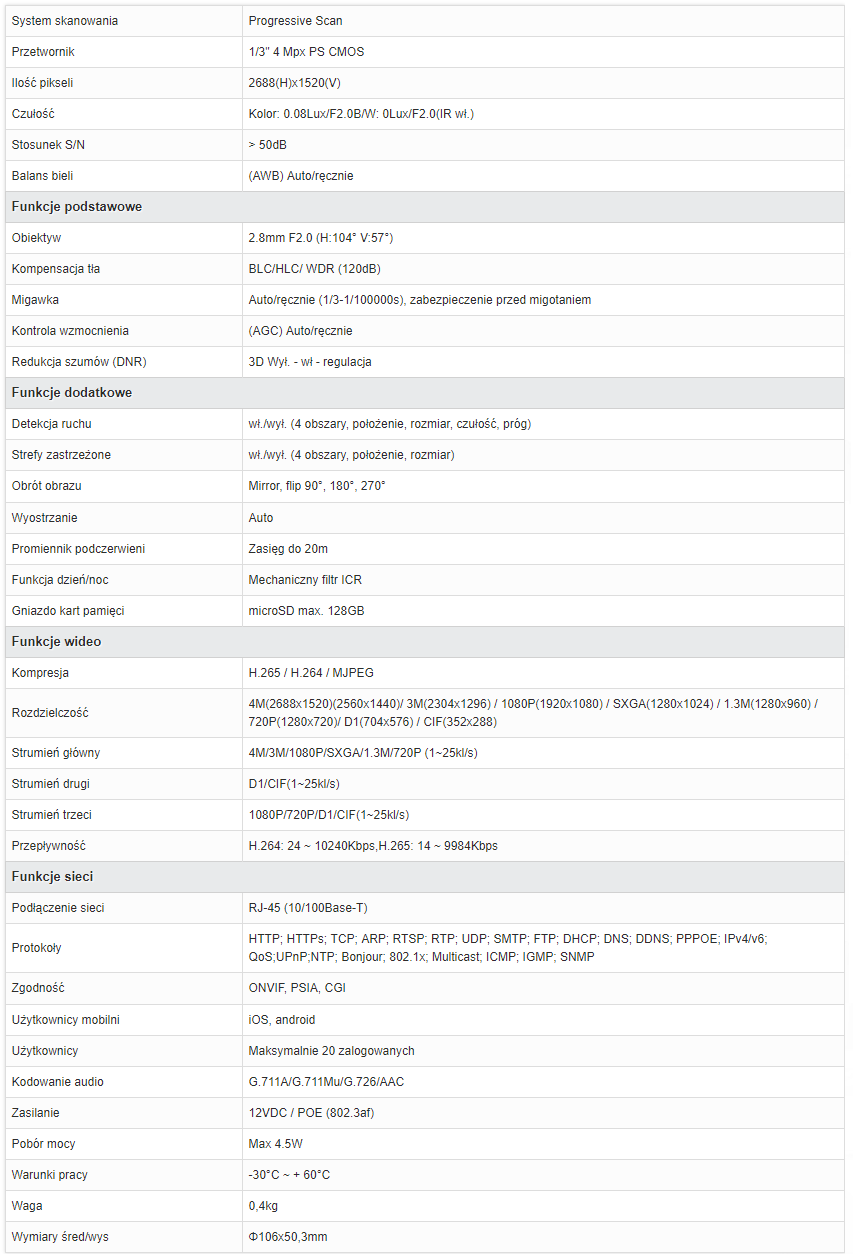
Task: Click the 'microSD max. 128GB' value
Action: click(307, 611)
